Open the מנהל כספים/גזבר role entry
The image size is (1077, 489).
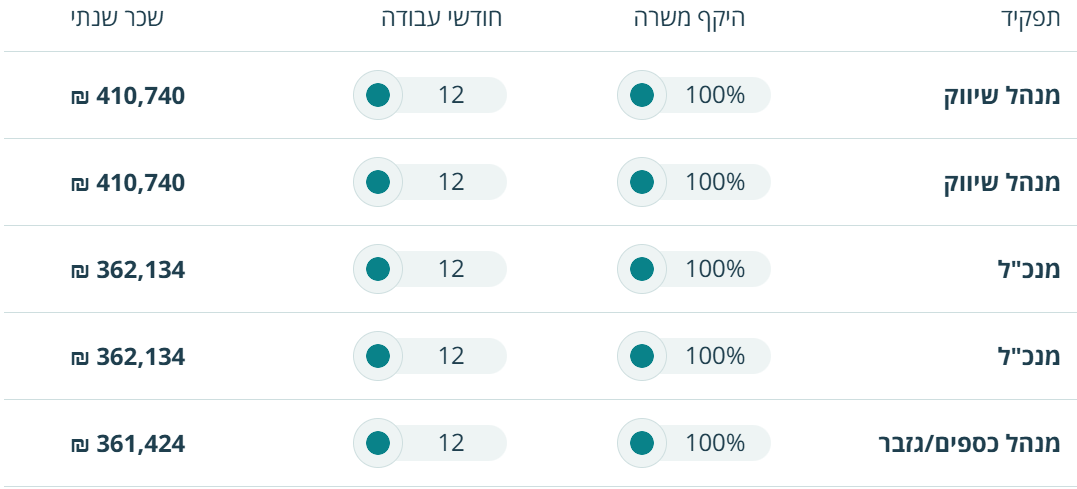pyautogui.click(x=968, y=444)
